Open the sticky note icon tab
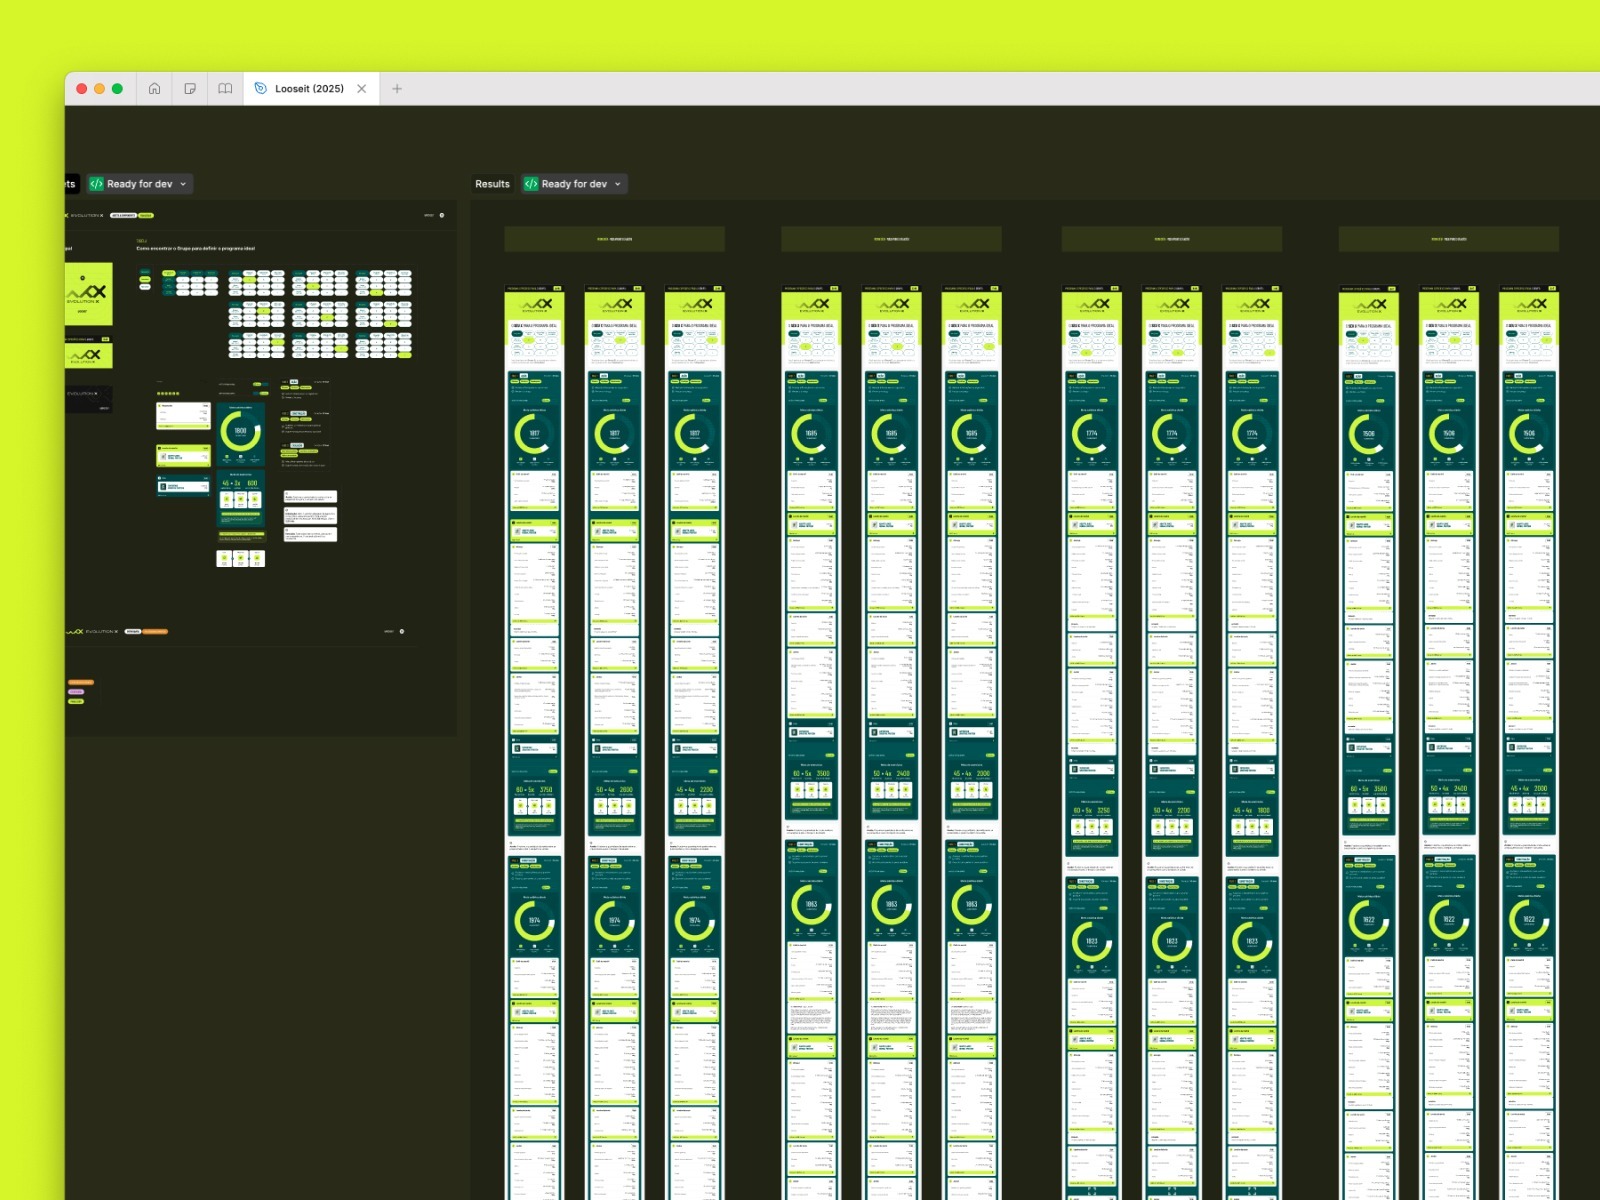 click(190, 89)
